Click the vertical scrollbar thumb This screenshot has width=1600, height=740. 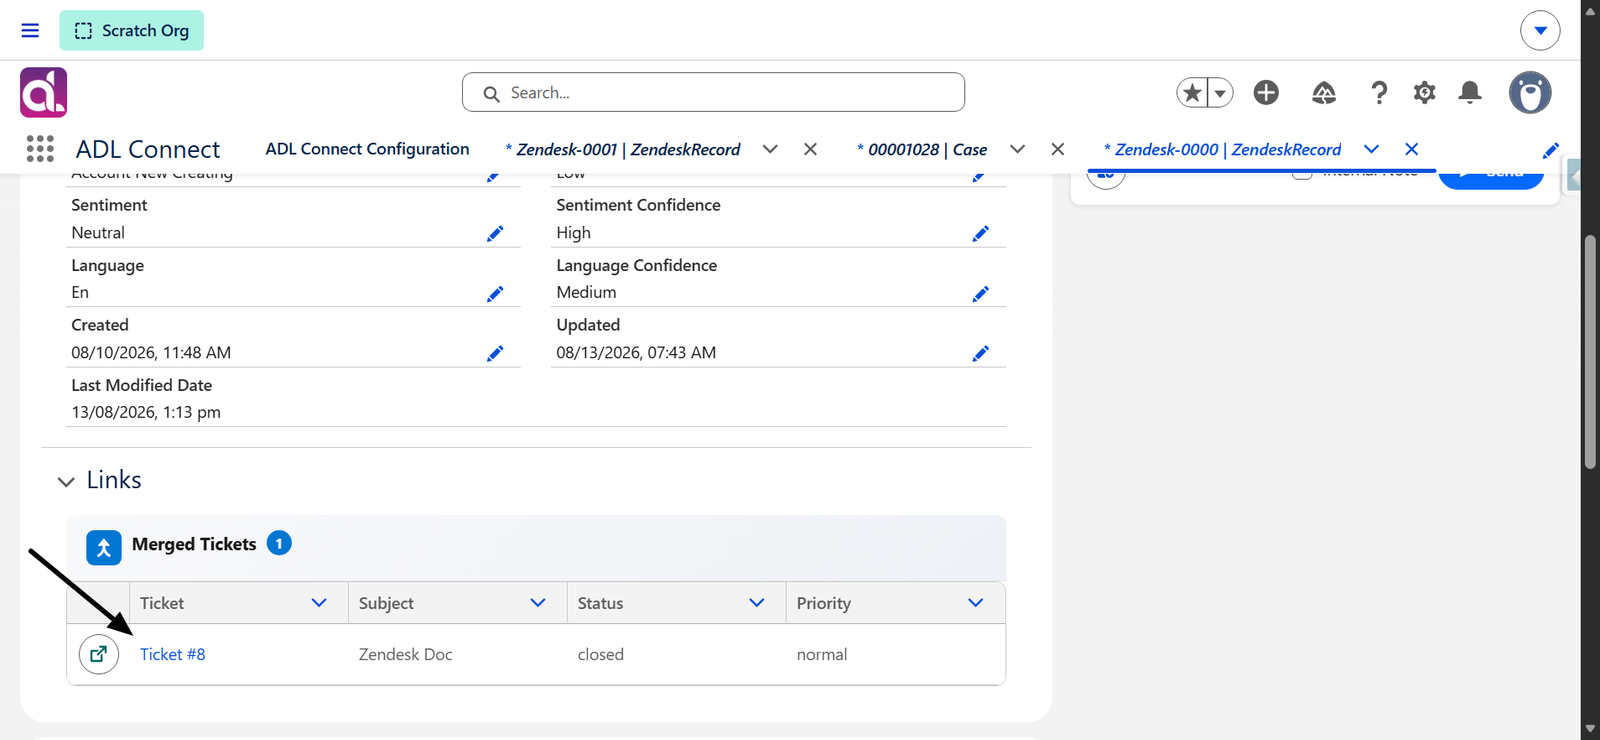click(x=1590, y=351)
